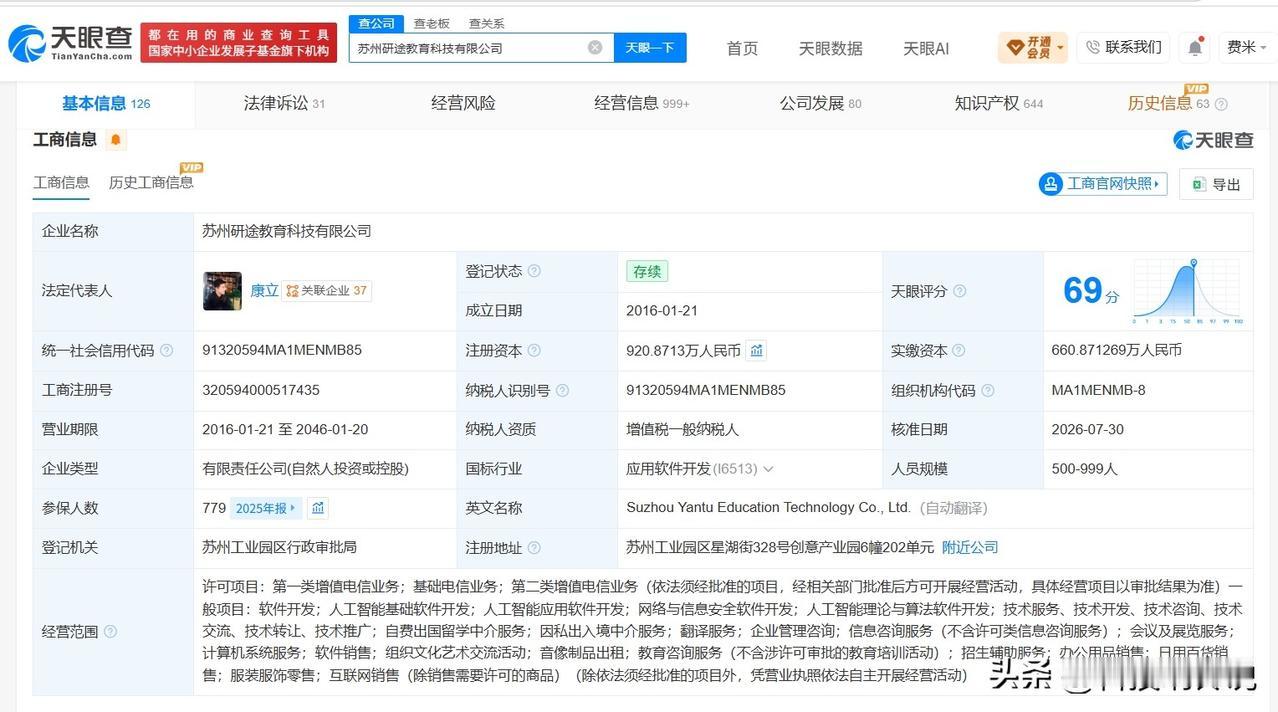
Task: Click approval date 2026-07-30
Action: tap(1088, 429)
